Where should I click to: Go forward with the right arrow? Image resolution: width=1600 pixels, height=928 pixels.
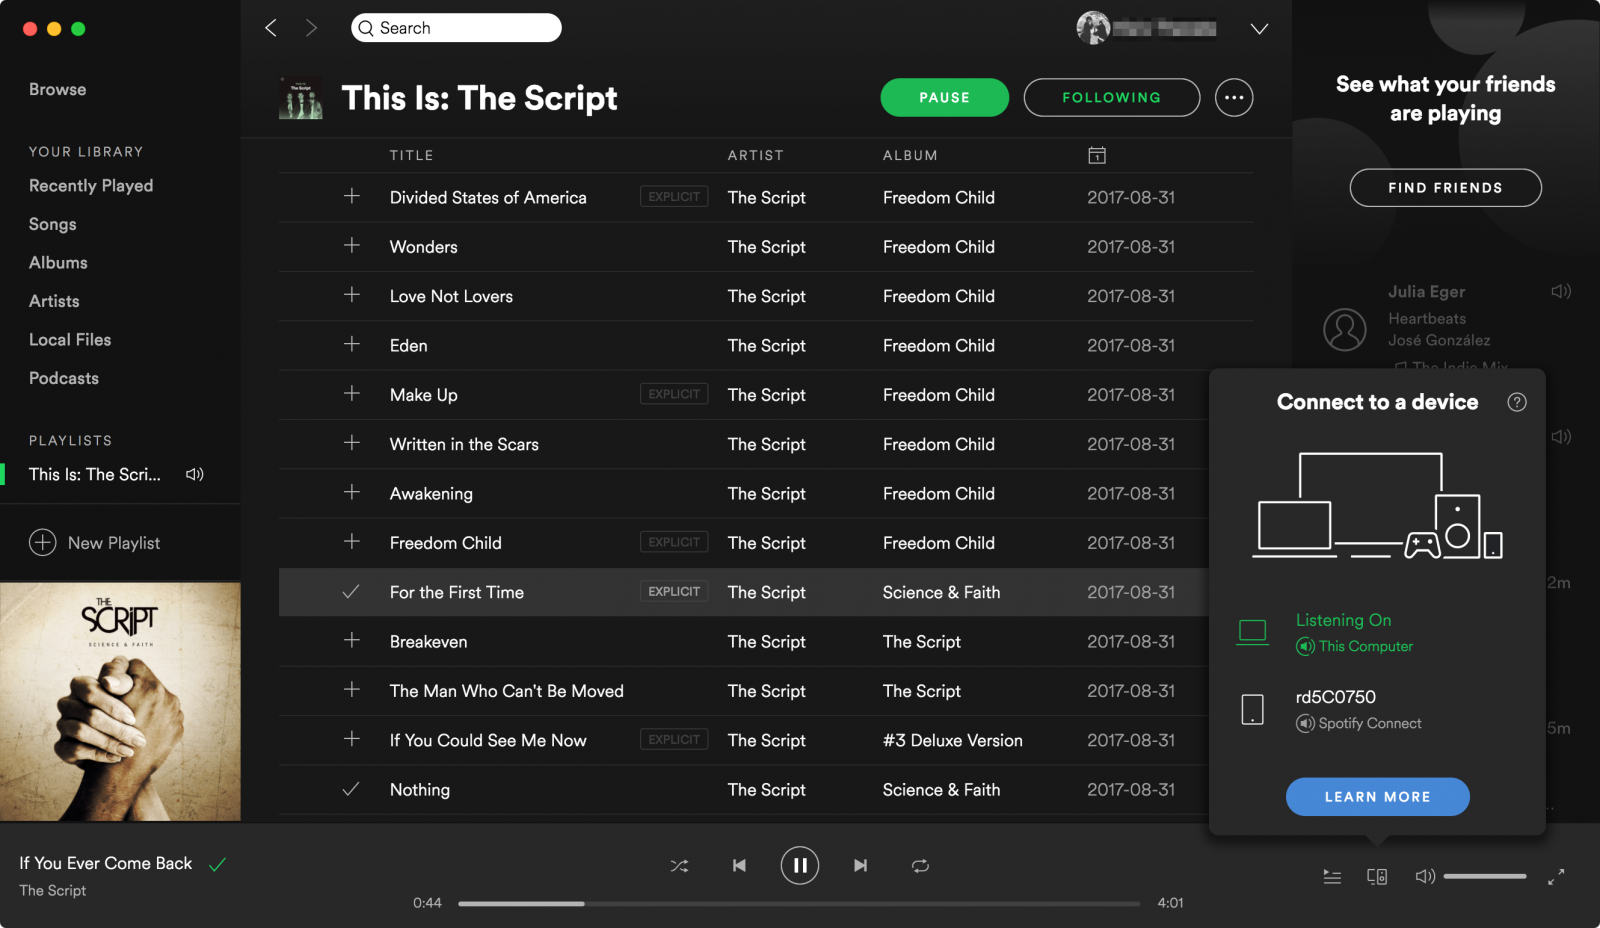(311, 28)
